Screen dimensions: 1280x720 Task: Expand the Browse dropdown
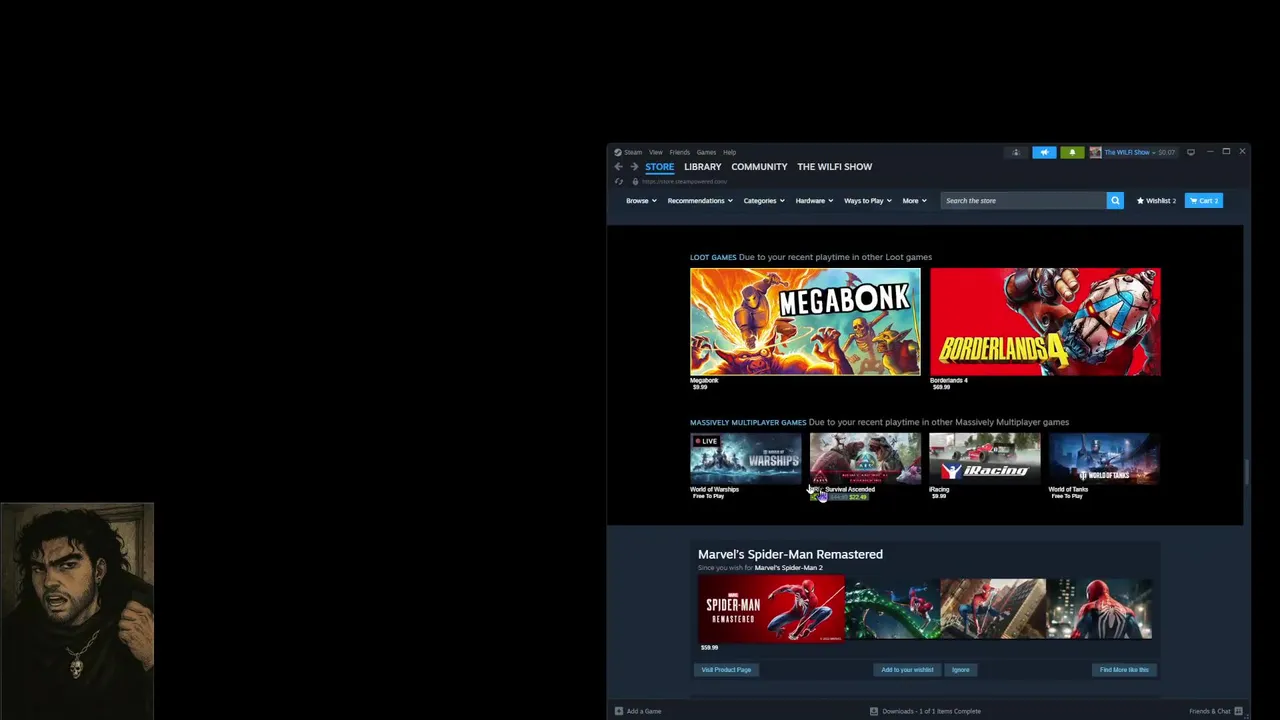(x=641, y=201)
